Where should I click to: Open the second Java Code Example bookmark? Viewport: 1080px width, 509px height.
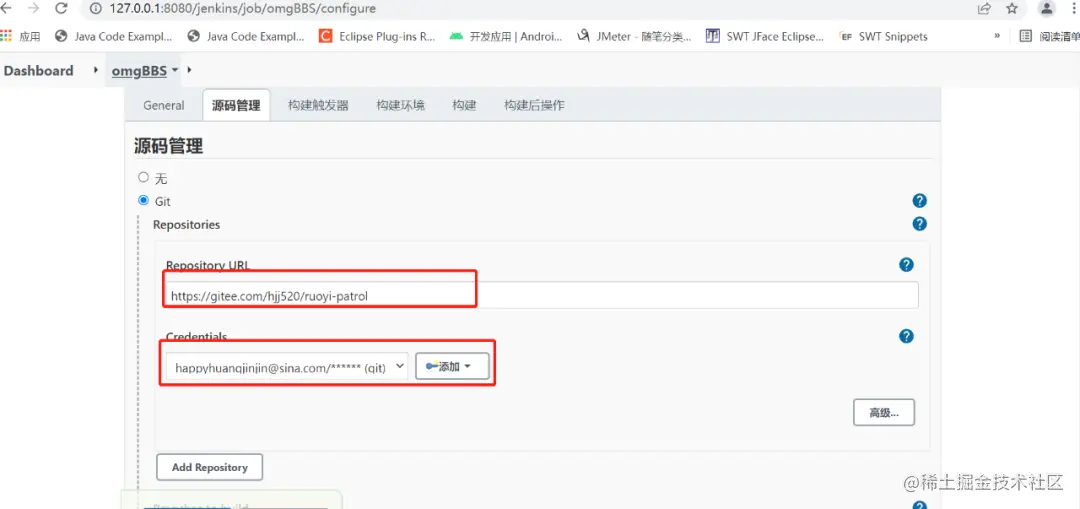click(246, 37)
